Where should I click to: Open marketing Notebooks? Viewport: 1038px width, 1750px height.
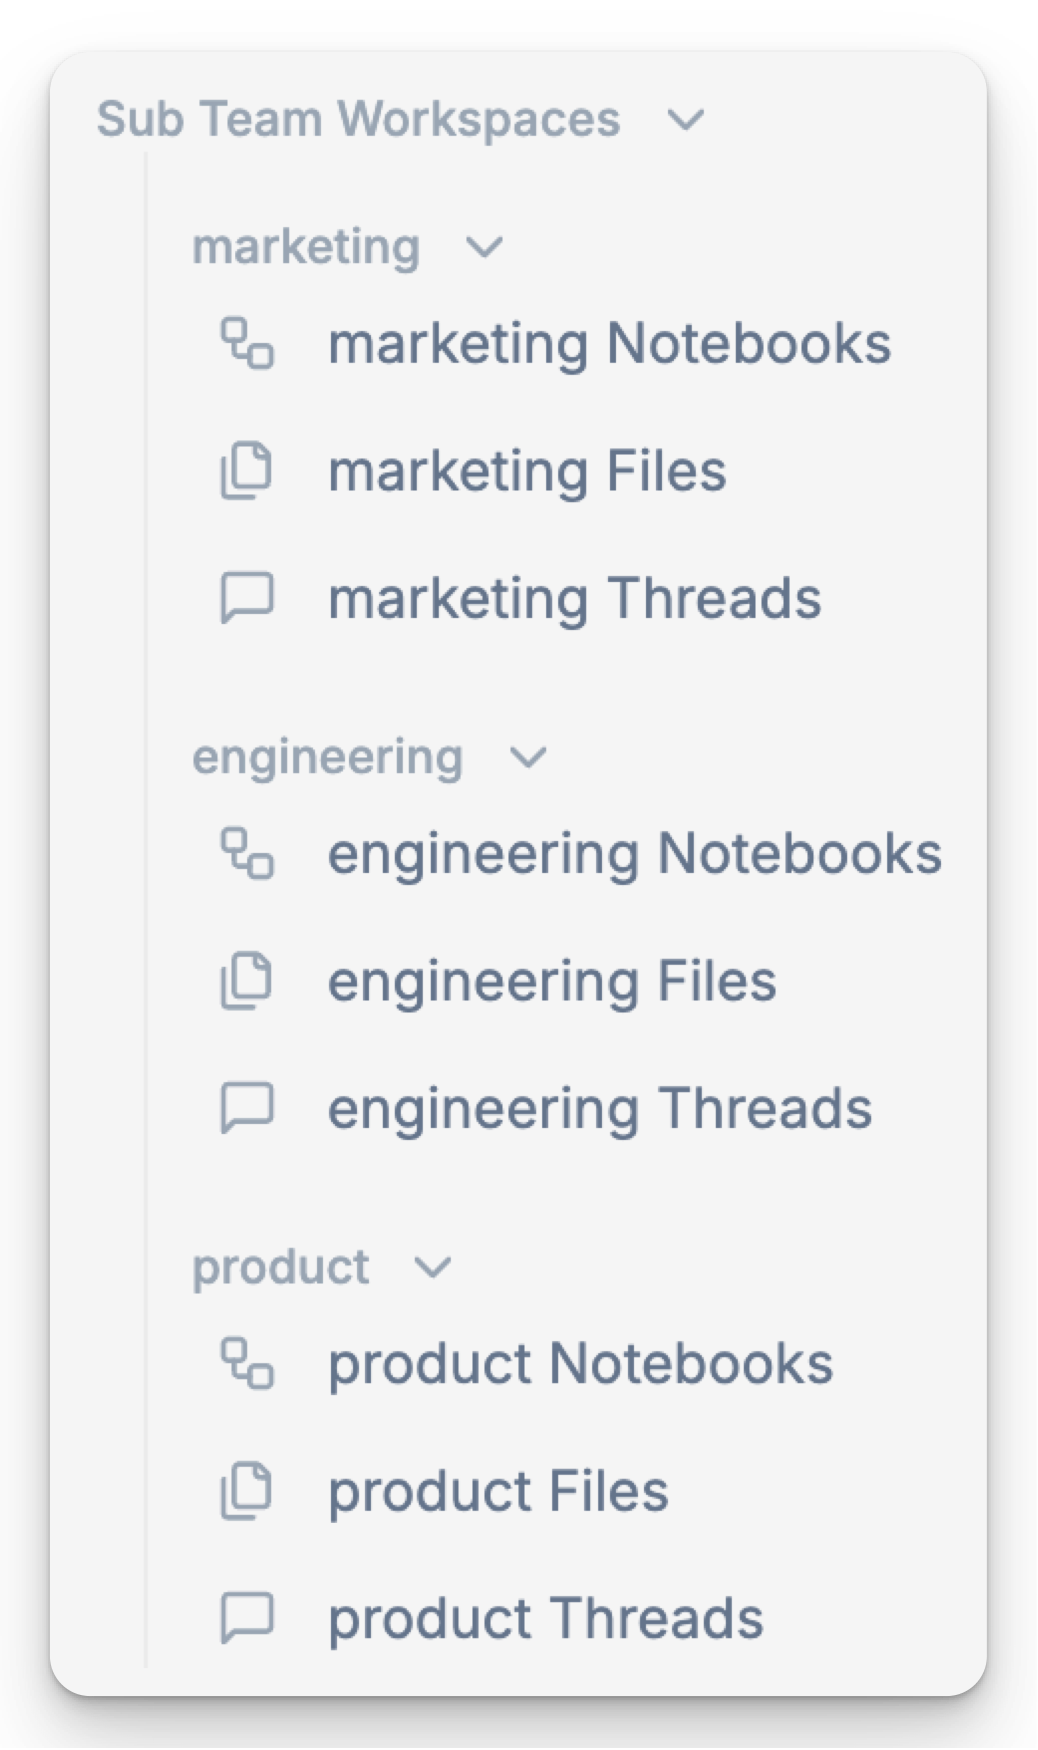[x=611, y=344]
